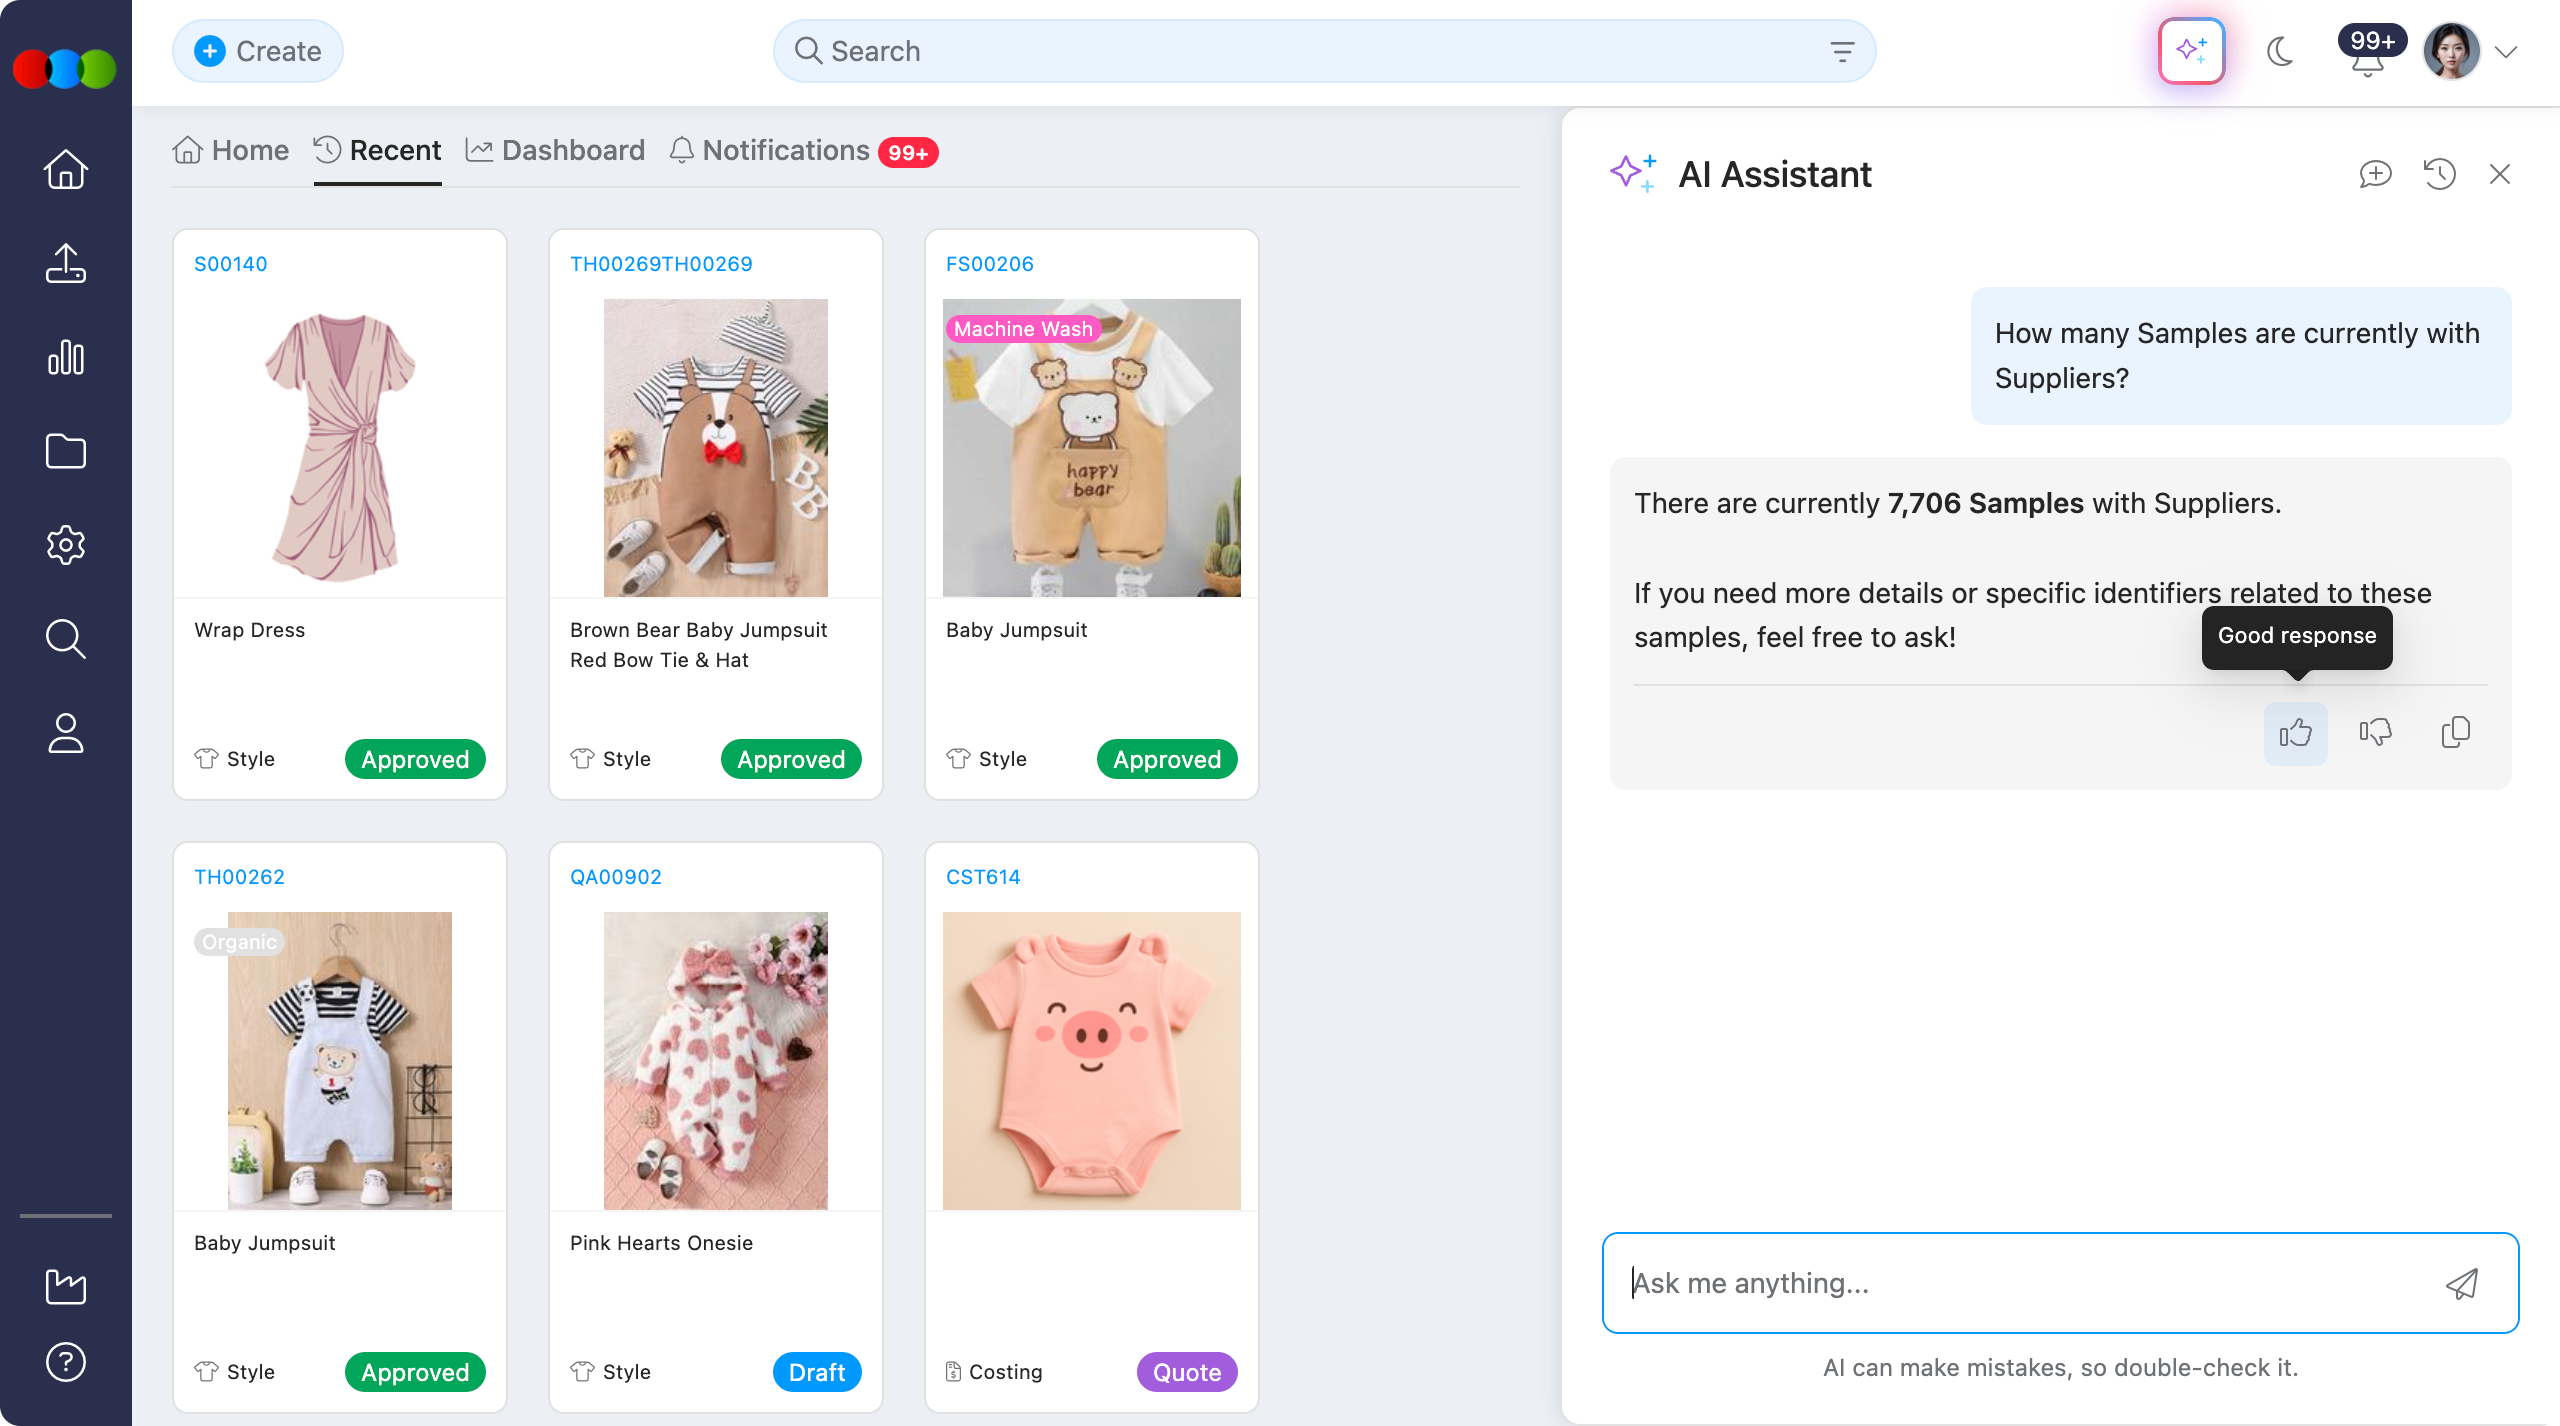Viewport: 2560px width, 1426px height.
Task: Click the send message paper plane icon
Action: click(2461, 1283)
